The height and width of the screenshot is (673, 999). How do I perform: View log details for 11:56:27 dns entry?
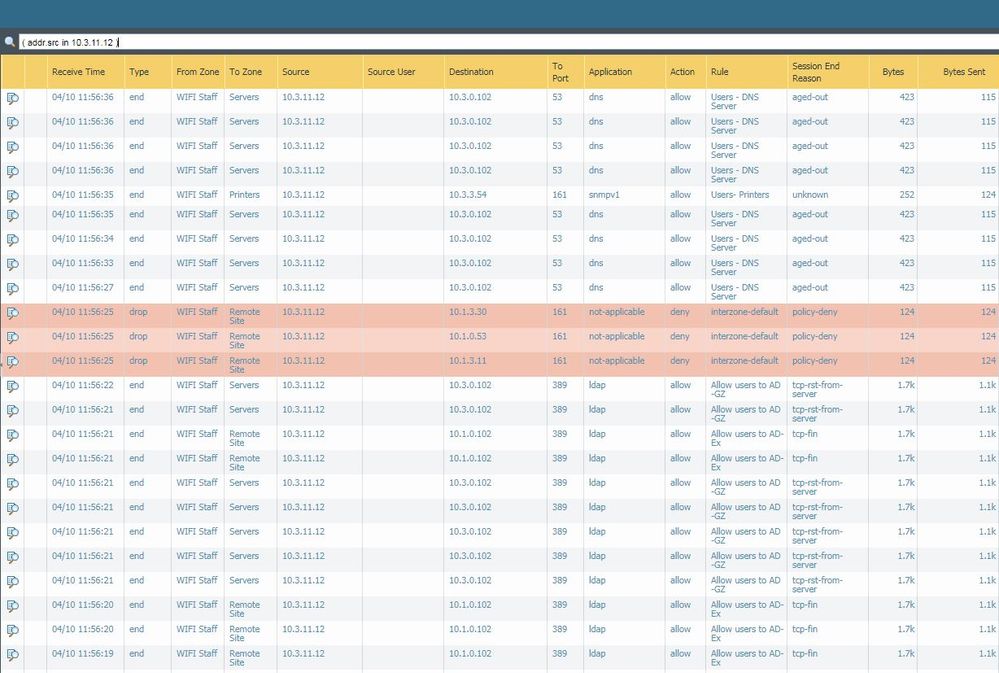tap(13, 289)
